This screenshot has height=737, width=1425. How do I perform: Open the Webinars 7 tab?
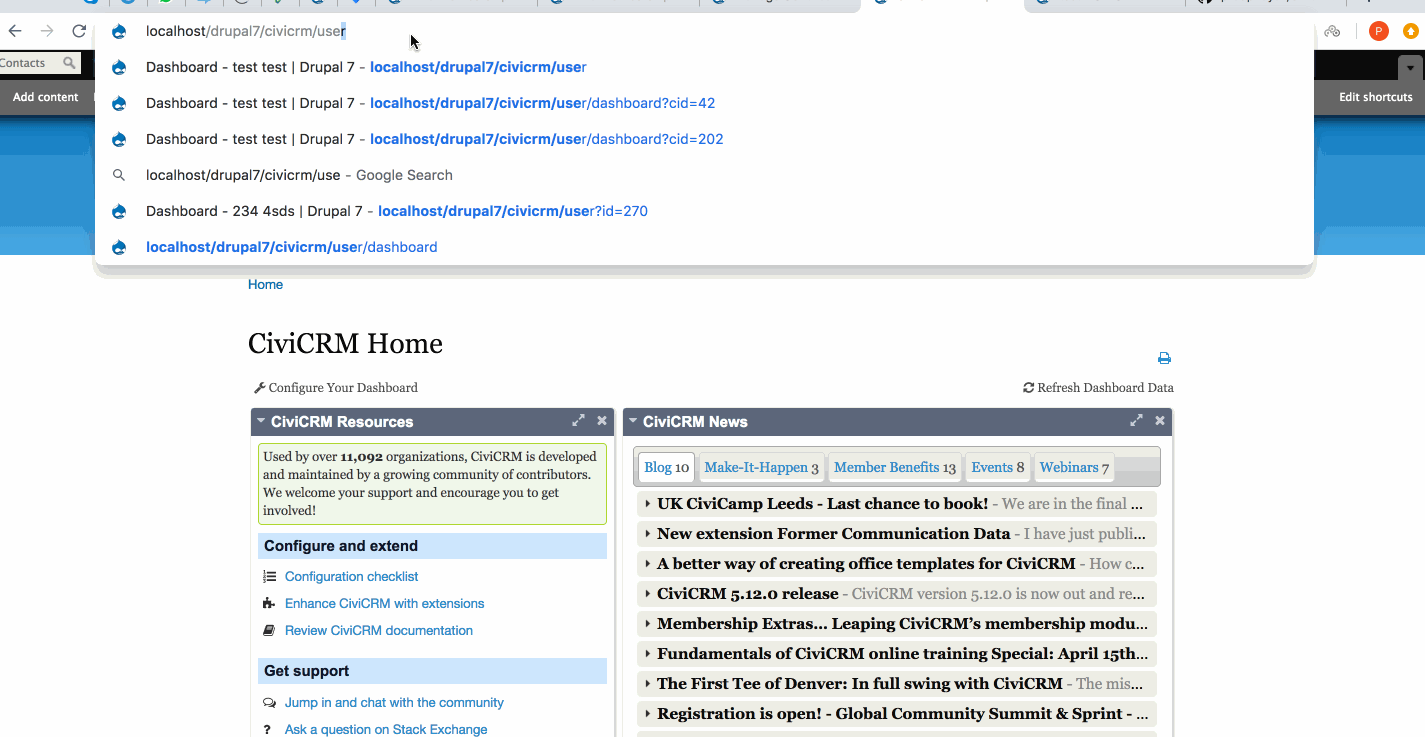pyautogui.click(x=1074, y=467)
